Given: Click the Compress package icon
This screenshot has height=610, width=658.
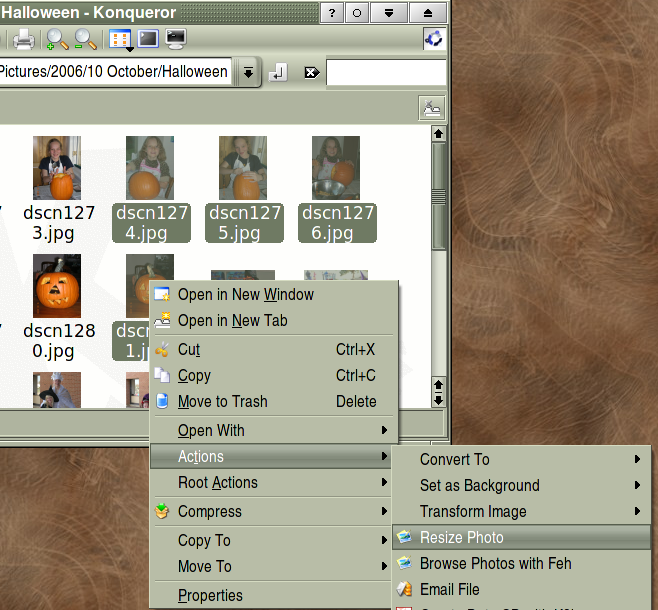Looking at the screenshot, I should coord(162,511).
